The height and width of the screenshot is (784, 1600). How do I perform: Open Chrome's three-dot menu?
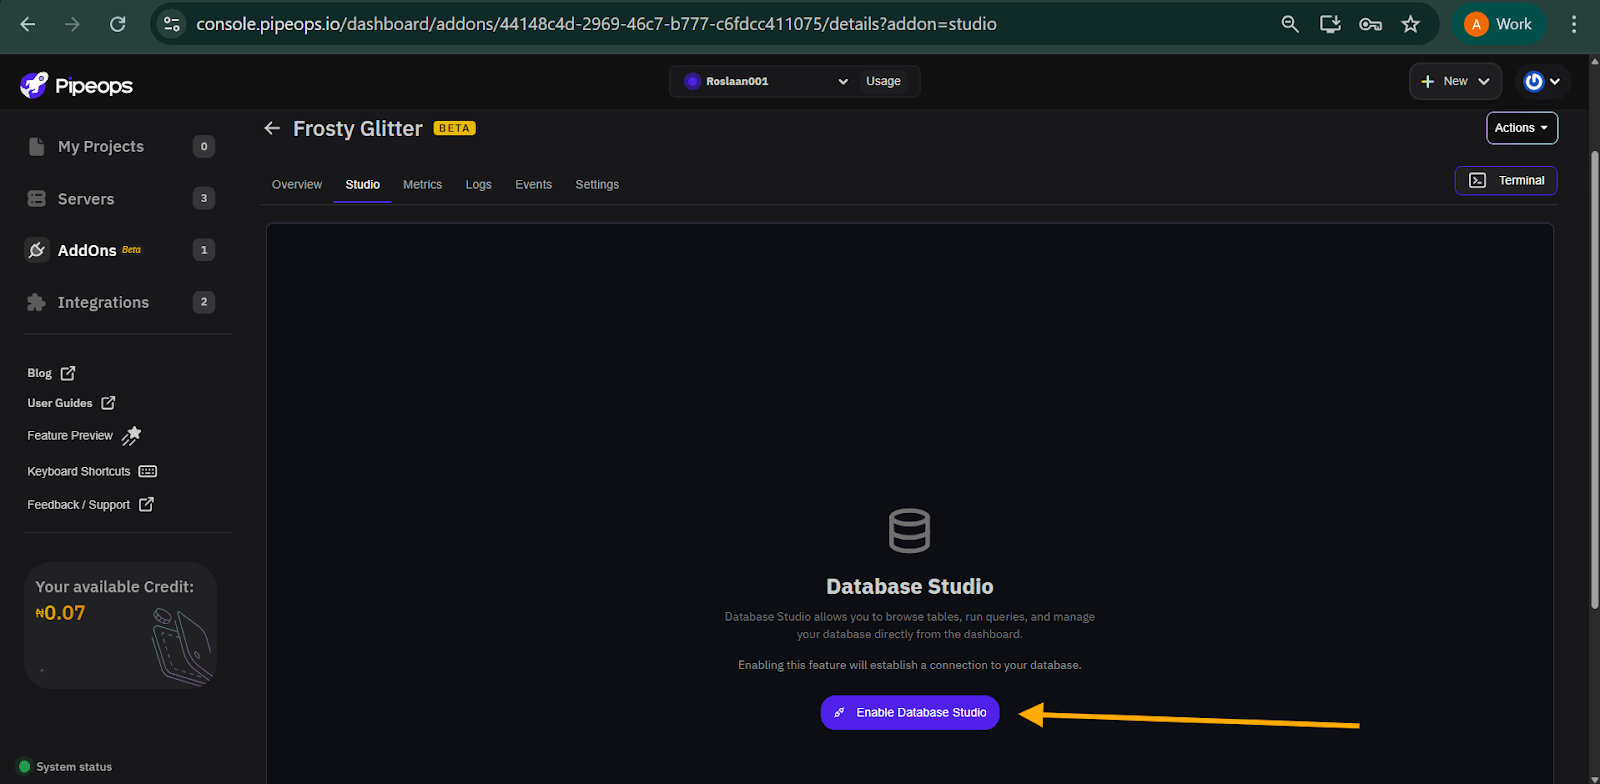click(x=1574, y=24)
